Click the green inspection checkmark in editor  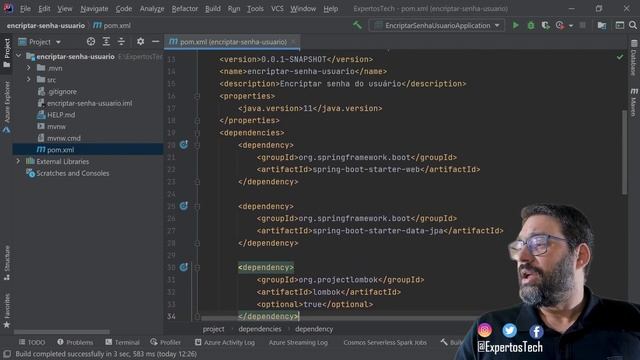click(x=620, y=58)
